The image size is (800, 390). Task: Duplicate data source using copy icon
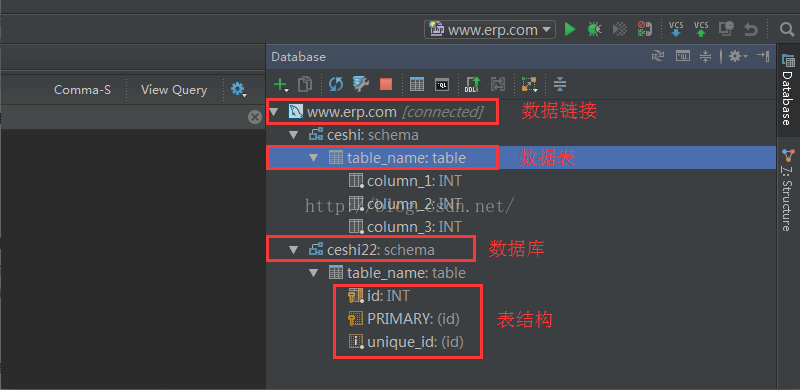305,84
